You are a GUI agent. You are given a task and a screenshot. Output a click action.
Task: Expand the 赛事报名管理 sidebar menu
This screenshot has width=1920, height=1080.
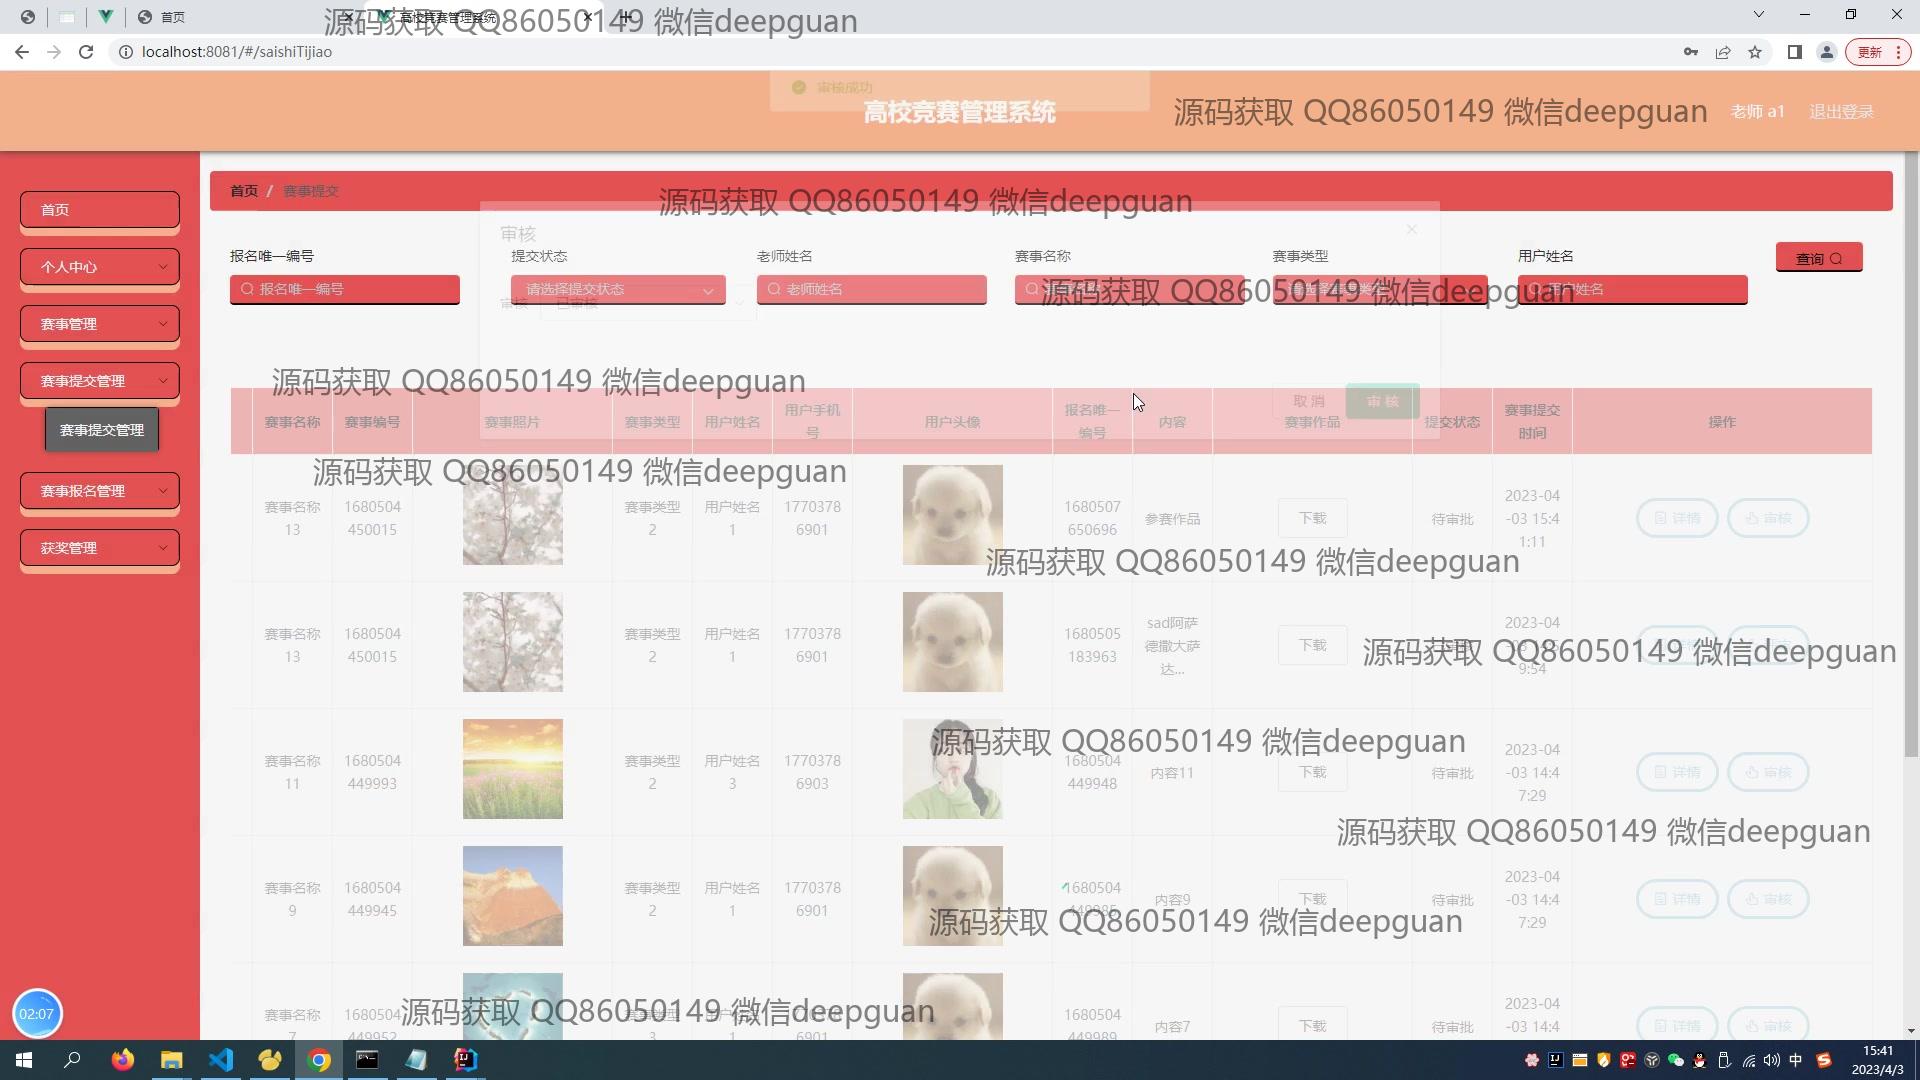point(100,491)
